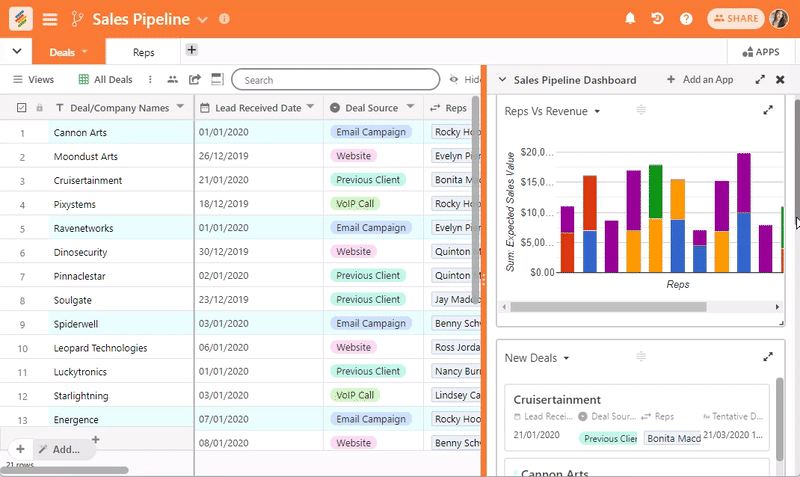Click the Stackby logo icon
Image resolution: width=800 pixels, height=477 pixels.
[21, 19]
